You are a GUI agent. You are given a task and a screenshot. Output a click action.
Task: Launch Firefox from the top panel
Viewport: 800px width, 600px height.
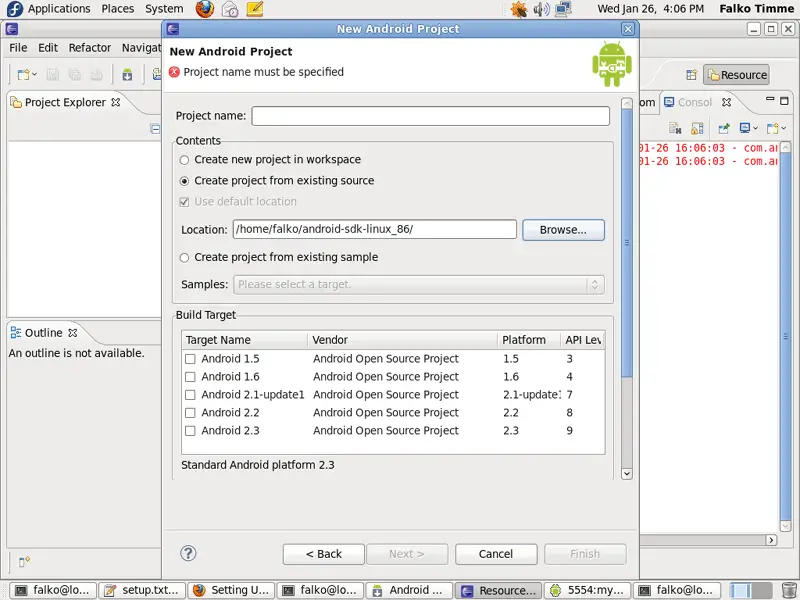click(205, 9)
